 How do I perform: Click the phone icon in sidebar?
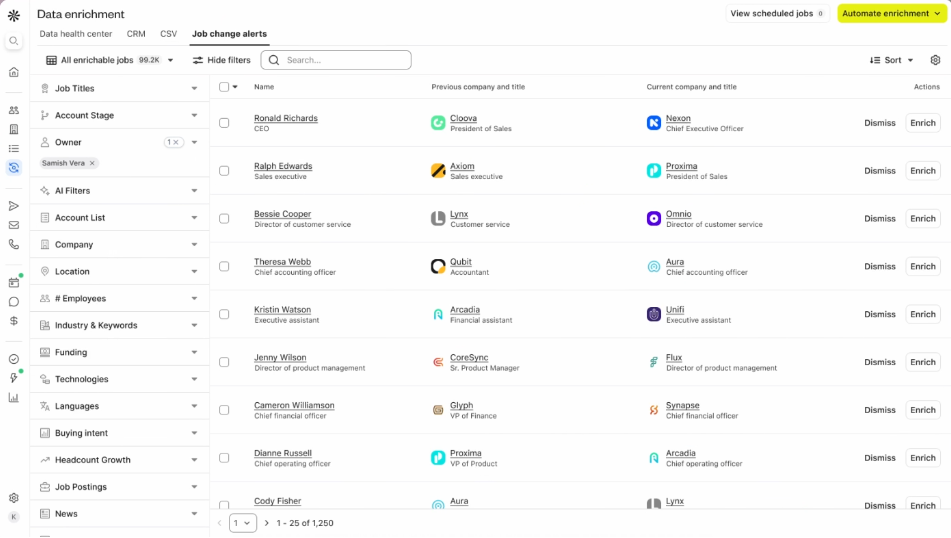(x=14, y=244)
